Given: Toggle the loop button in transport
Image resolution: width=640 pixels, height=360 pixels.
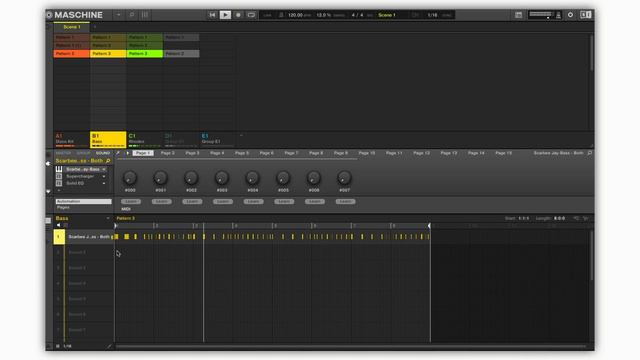Looking at the screenshot, I should (251, 15).
